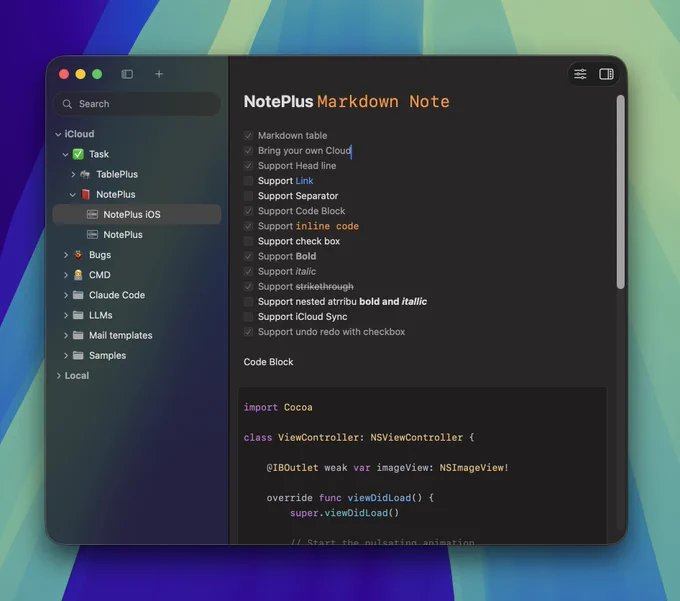Screen dimensions: 680x601
Task: Toggle the sidebar visibility button
Action: 127,74
